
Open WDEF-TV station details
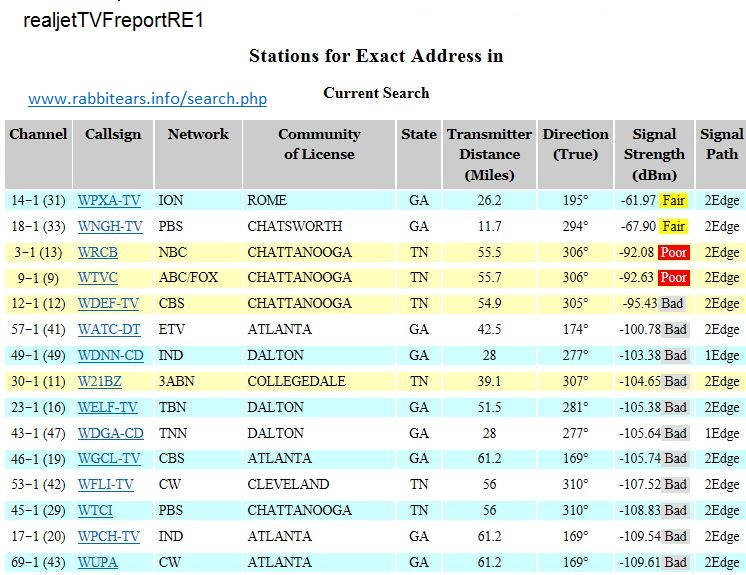pos(109,304)
